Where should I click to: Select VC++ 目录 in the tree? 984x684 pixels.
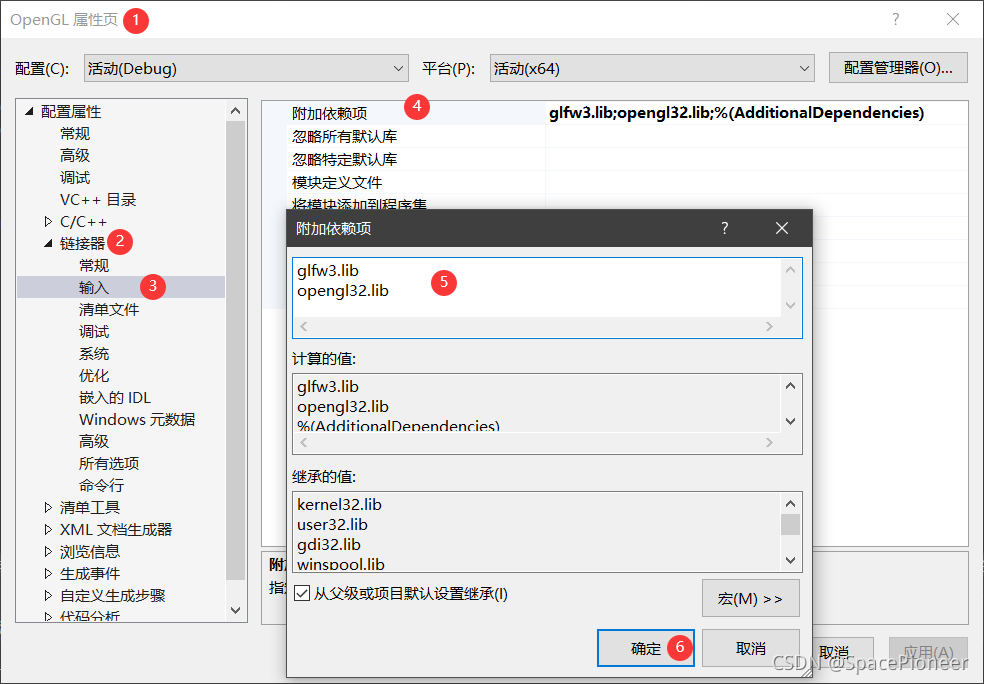[x=98, y=200]
